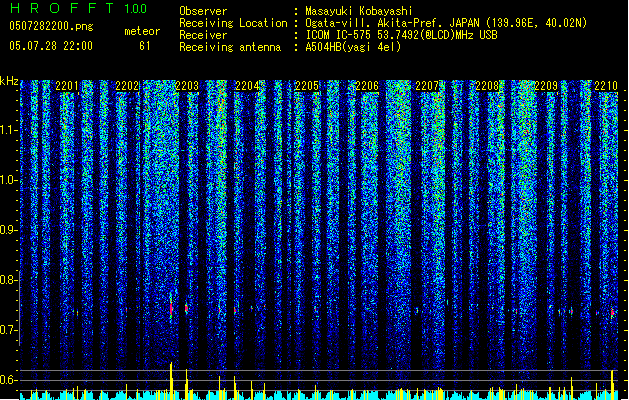Select antenna value A504HB(yagi 4el)
This screenshot has height=400, width=629.
pos(353,47)
